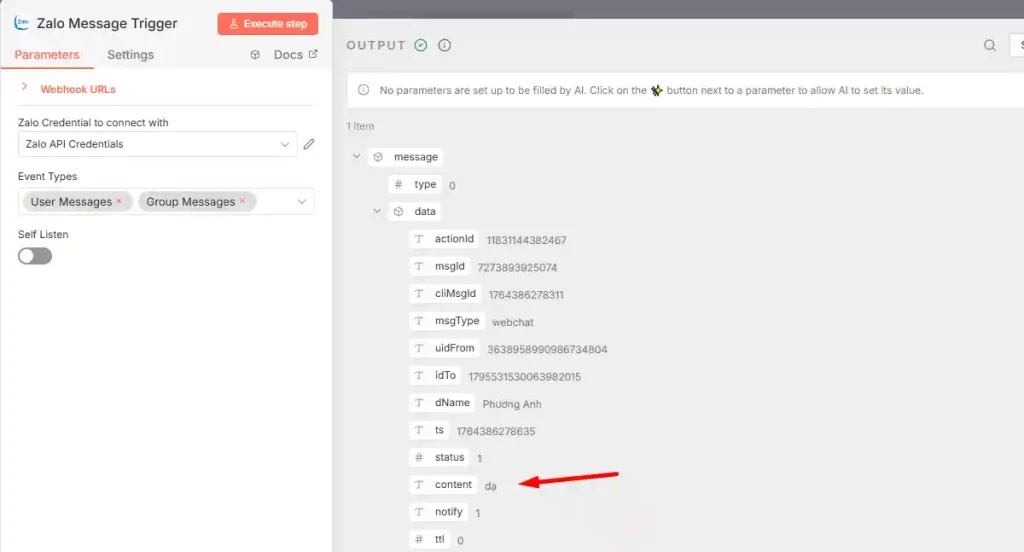The image size is (1024, 552).
Task: Click the text icon beside ts
Action: pyautogui.click(x=419, y=430)
